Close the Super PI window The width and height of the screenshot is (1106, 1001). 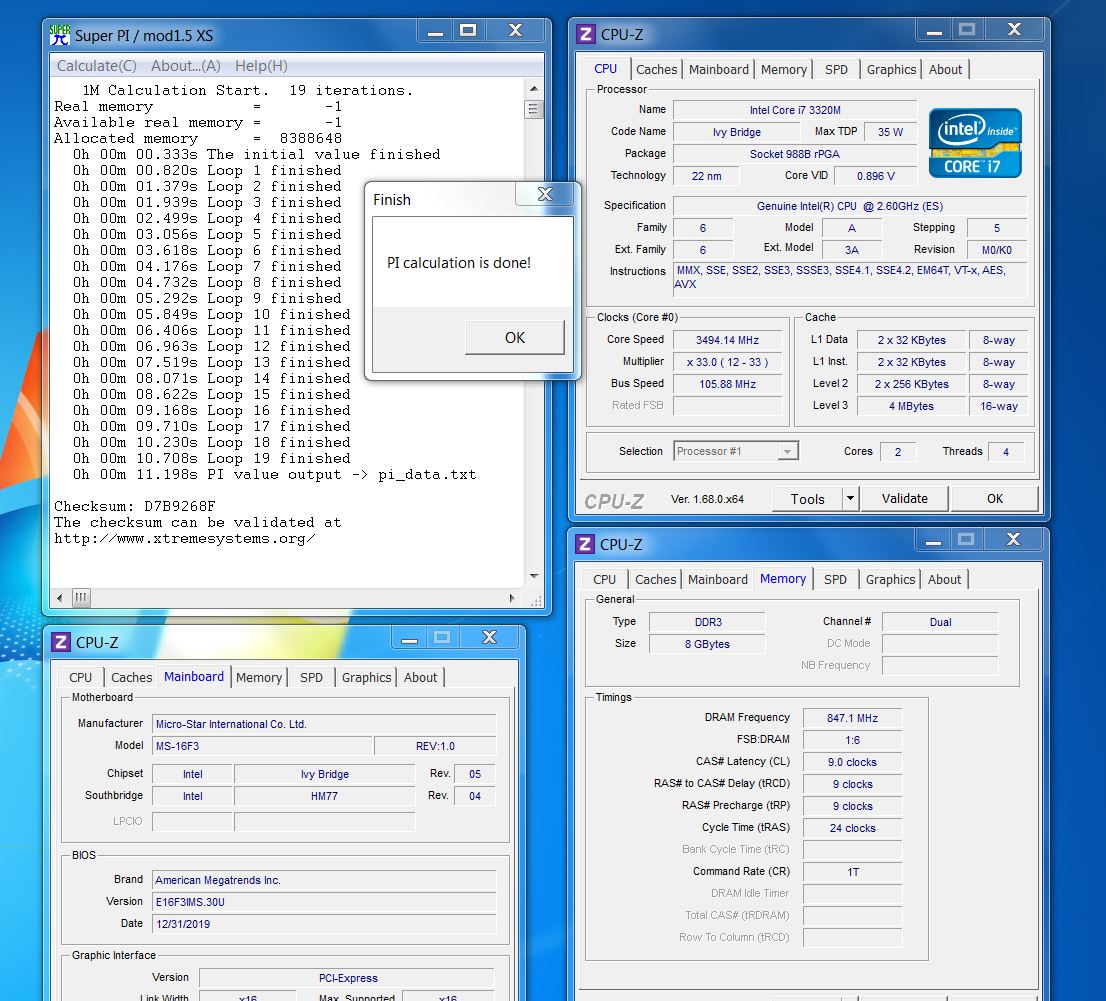[x=516, y=30]
